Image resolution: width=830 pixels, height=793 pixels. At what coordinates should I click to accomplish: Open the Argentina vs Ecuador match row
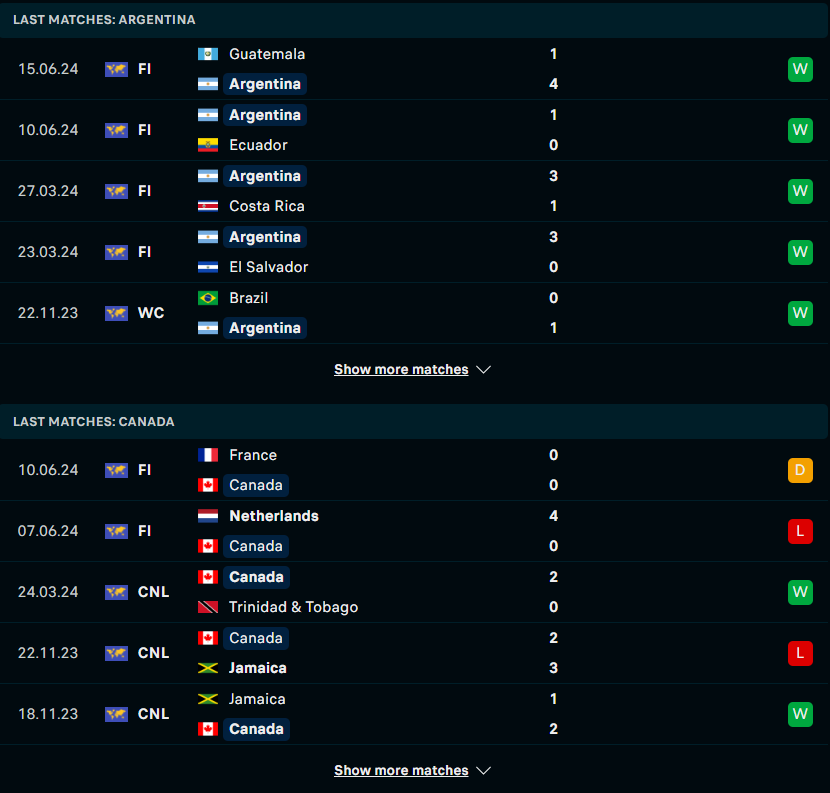pyautogui.click(x=414, y=130)
